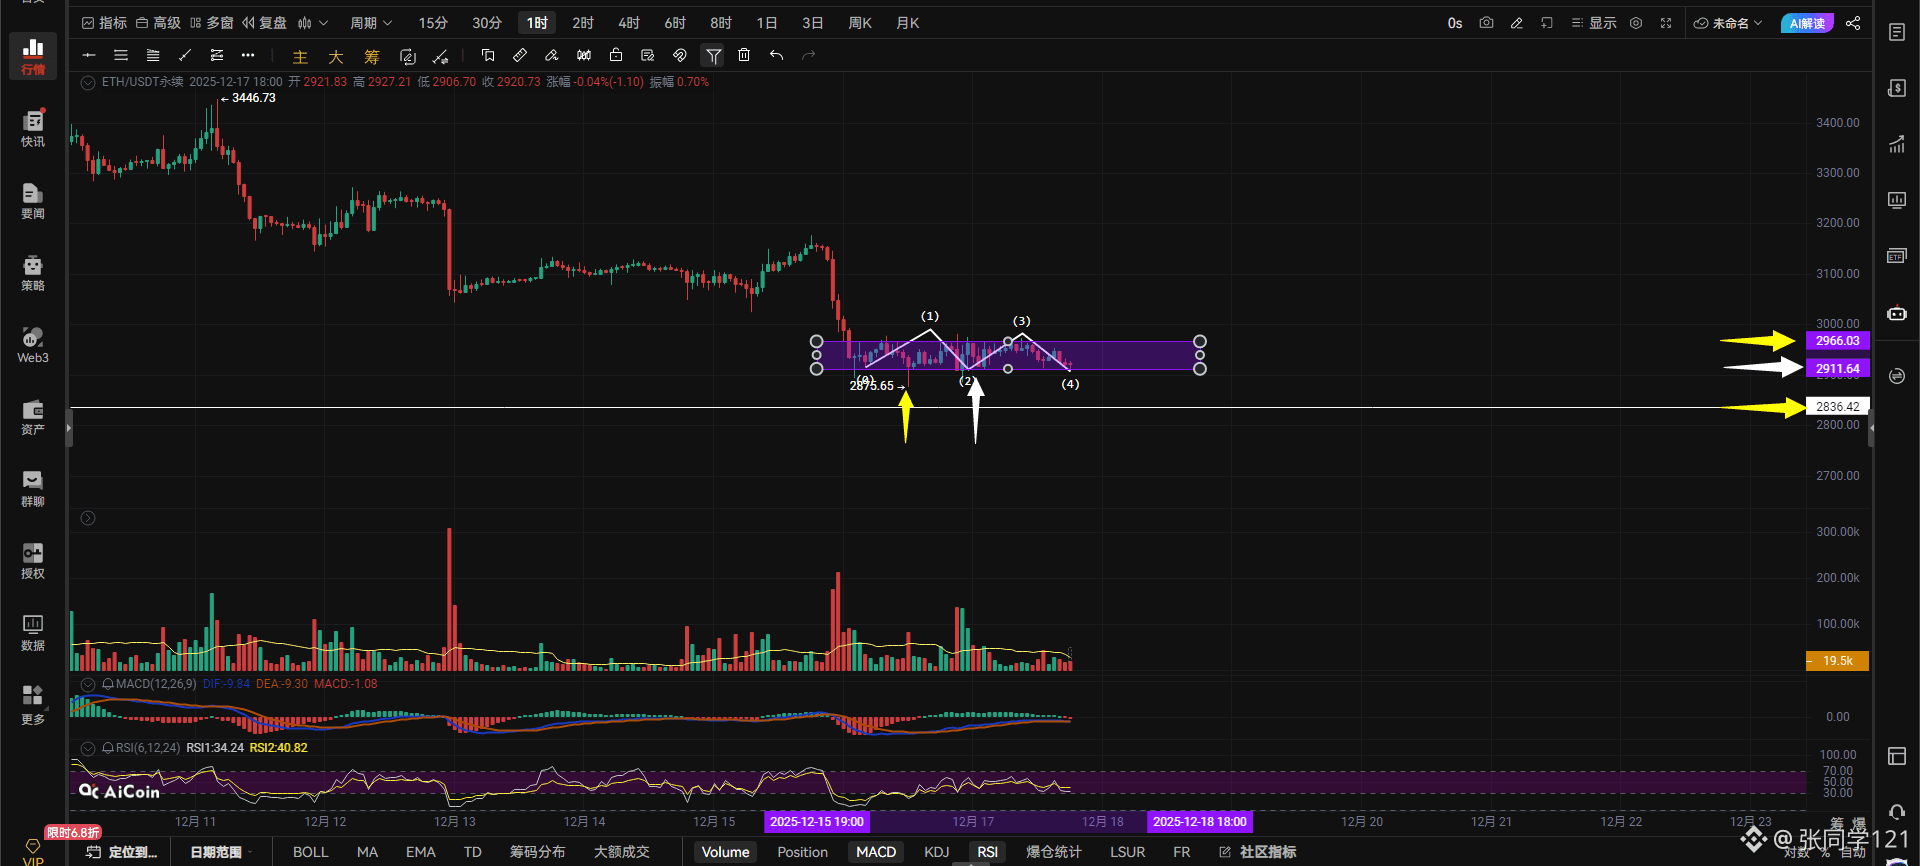Select the trend line drawing tool
Image resolution: width=1920 pixels, height=866 pixels.
click(x=184, y=55)
